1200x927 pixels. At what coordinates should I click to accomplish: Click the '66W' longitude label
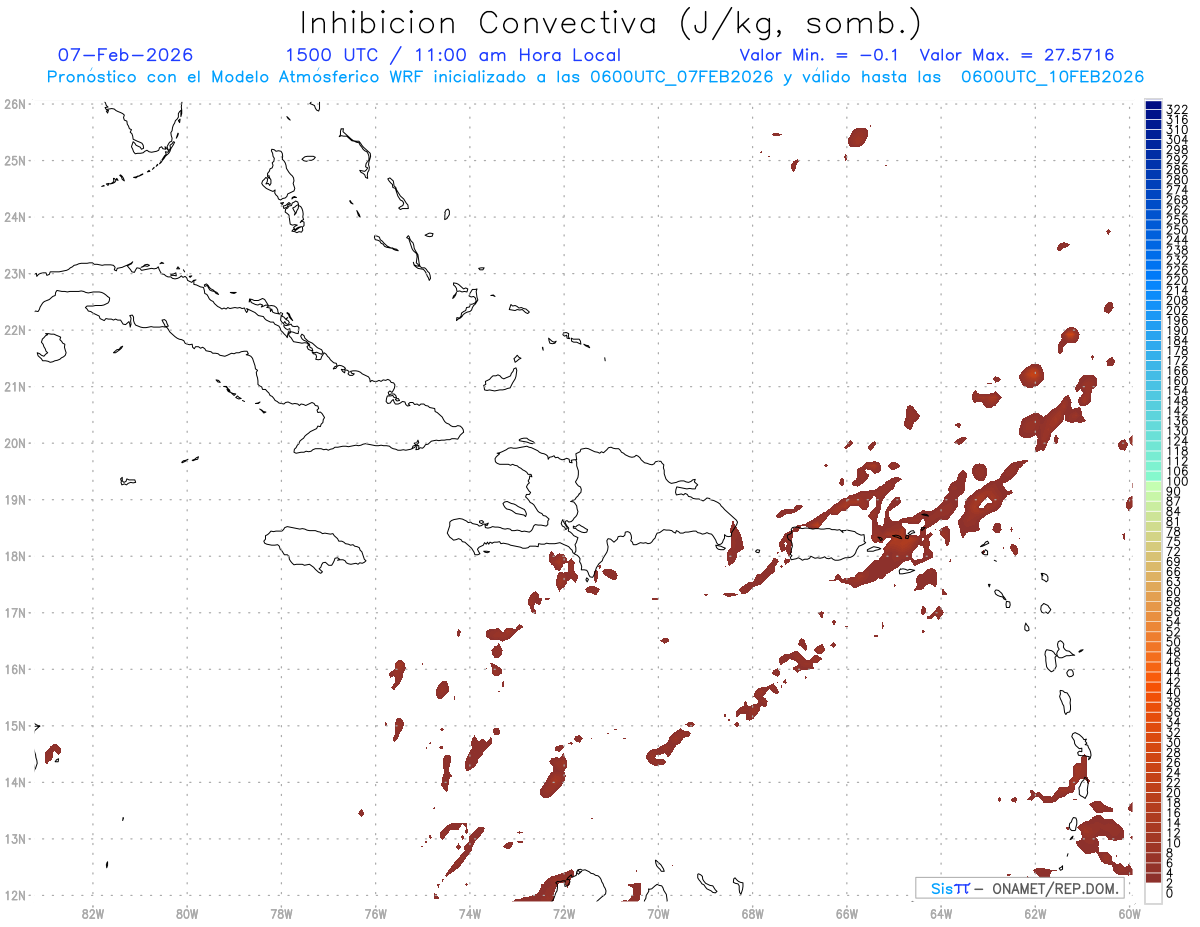coord(846,913)
